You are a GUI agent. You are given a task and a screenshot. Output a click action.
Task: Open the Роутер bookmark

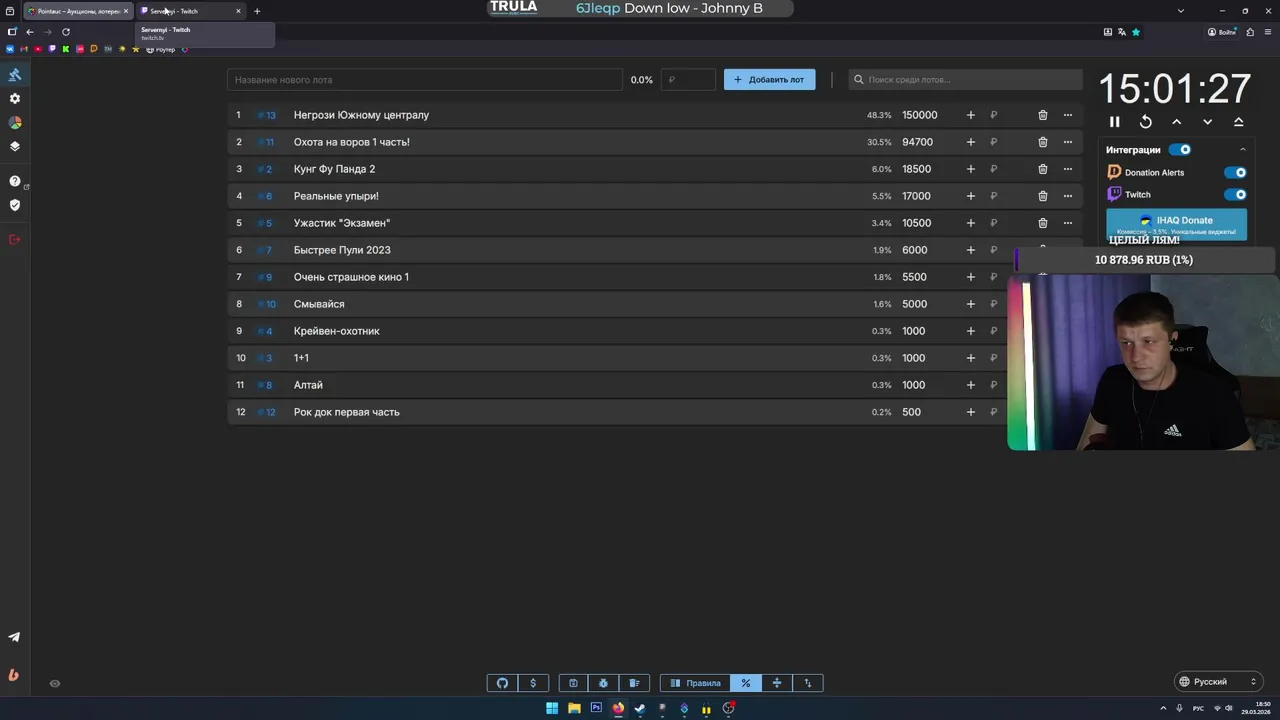click(x=161, y=49)
